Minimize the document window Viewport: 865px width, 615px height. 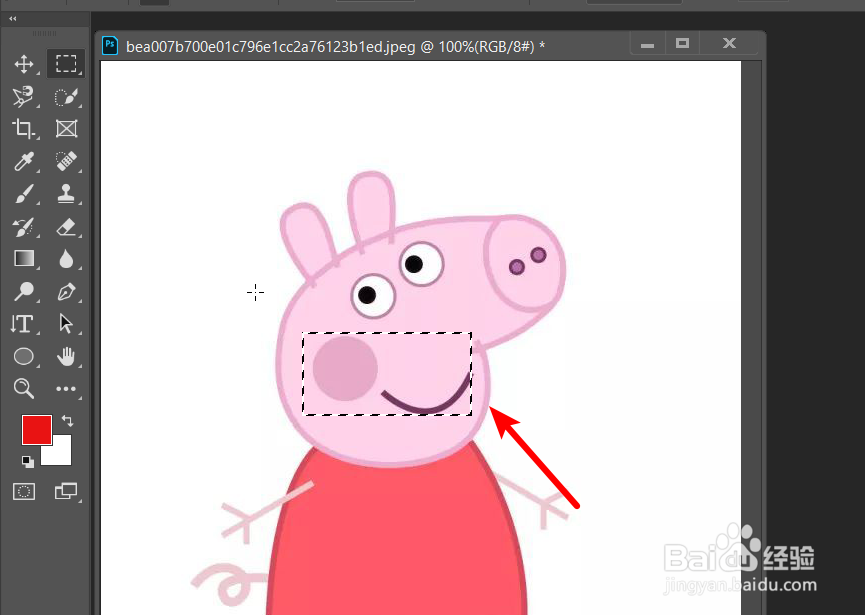click(647, 44)
